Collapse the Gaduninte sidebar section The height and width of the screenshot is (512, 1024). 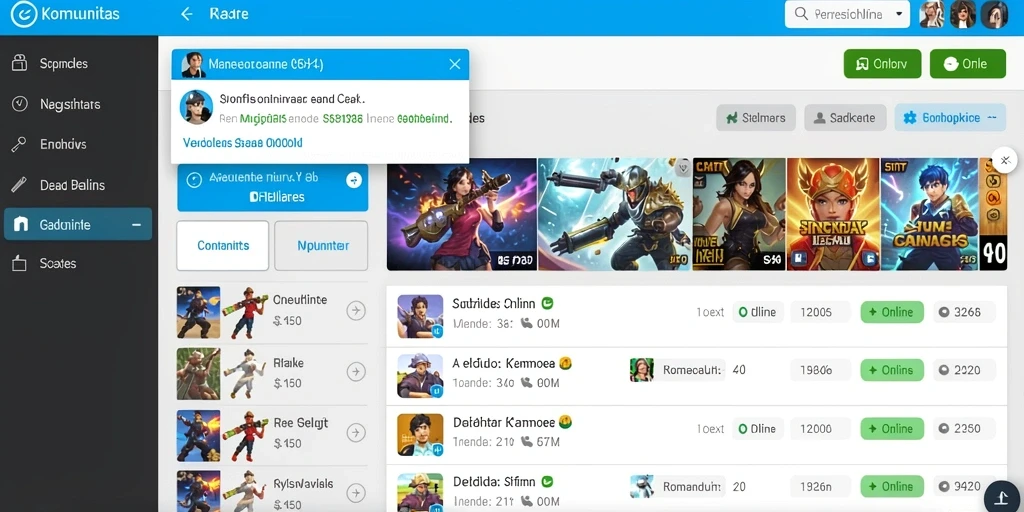tap(136, 225)
